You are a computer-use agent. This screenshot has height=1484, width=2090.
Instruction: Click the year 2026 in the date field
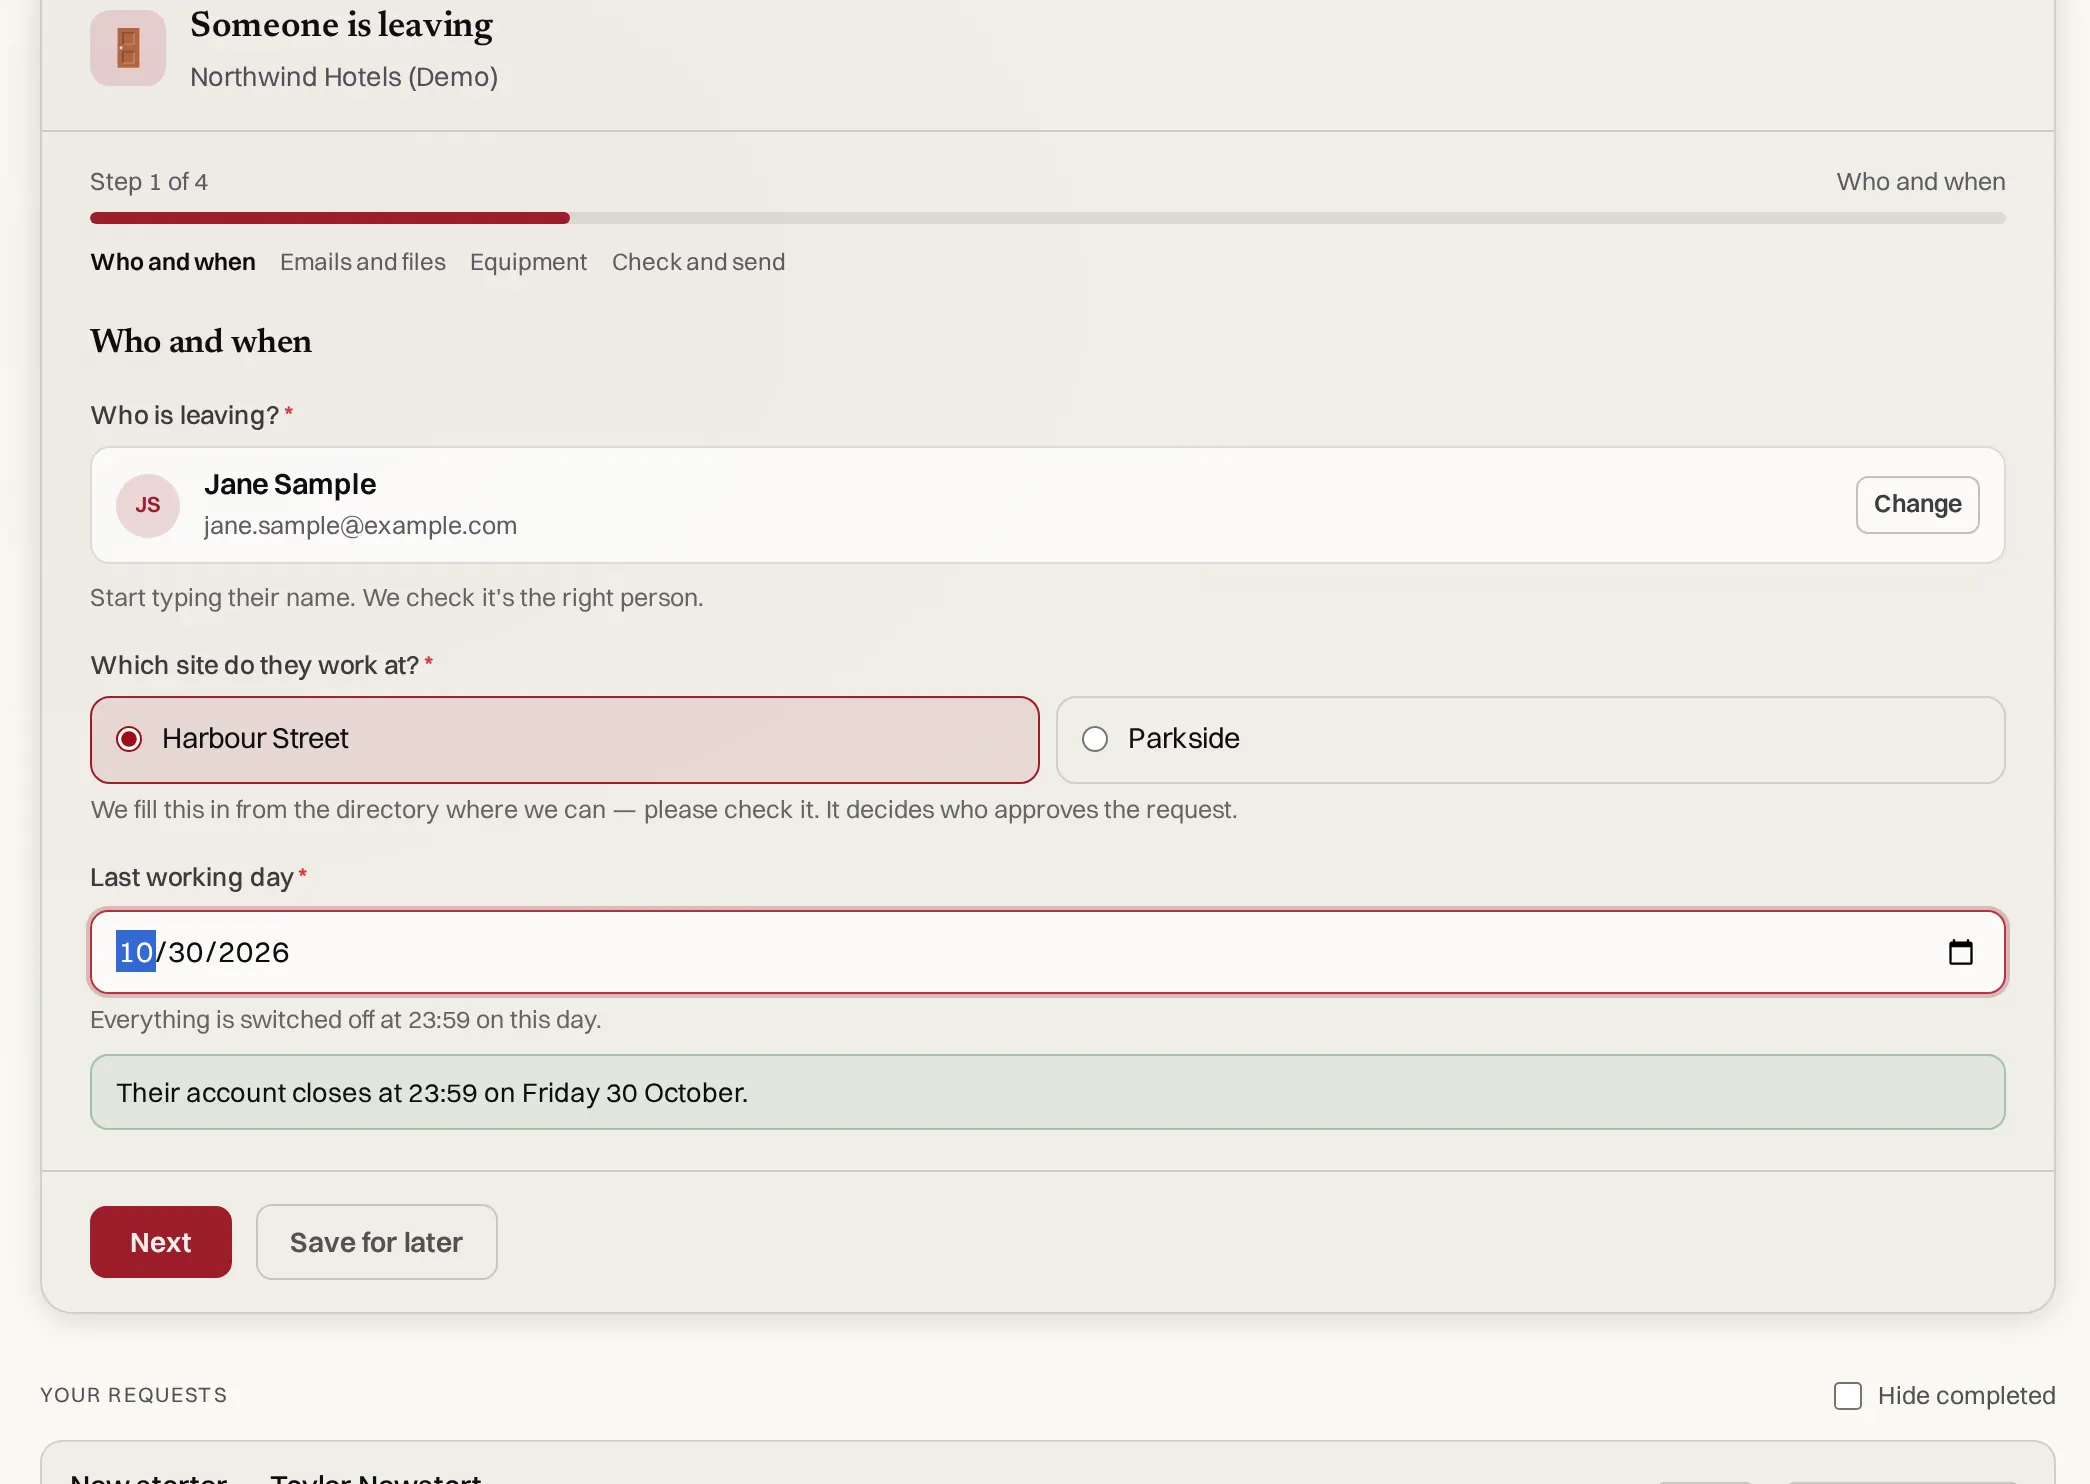(x=253, y=952)
